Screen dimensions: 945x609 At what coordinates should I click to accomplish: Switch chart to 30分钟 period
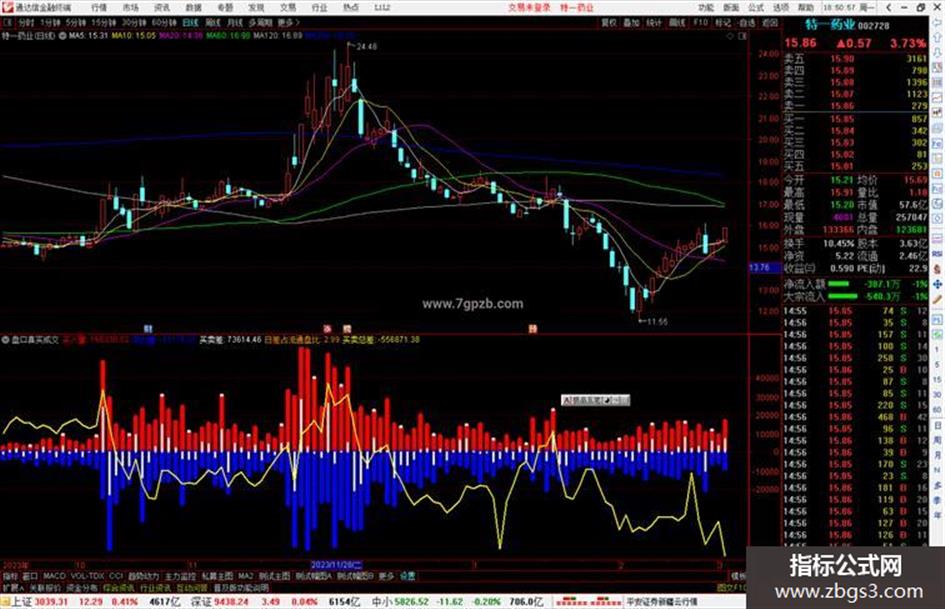coord(134,22)
